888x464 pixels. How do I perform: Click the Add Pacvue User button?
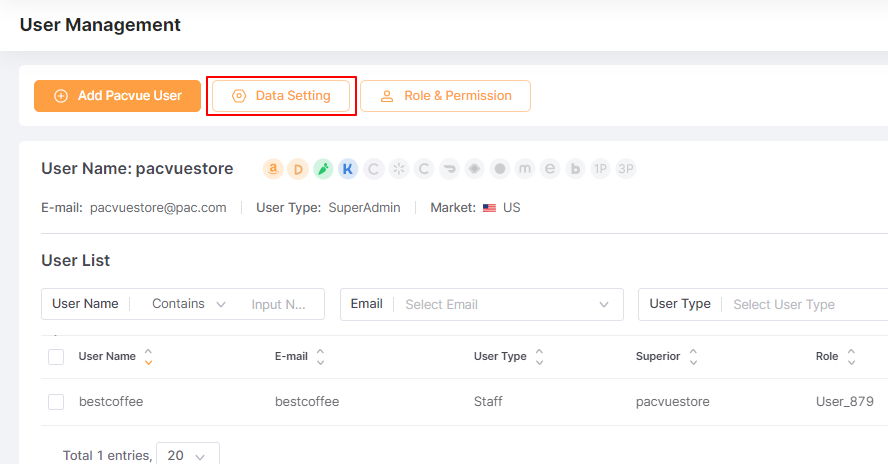coord(117,96)
